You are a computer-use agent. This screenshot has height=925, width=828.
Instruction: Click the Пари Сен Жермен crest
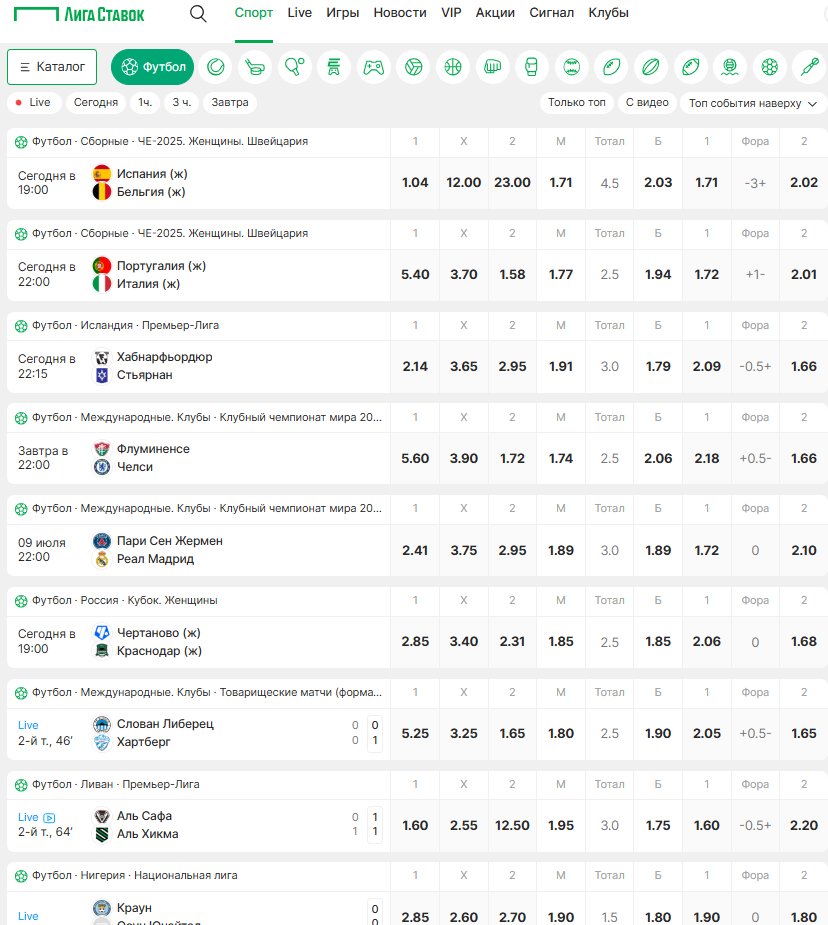(x=102, y=541)
